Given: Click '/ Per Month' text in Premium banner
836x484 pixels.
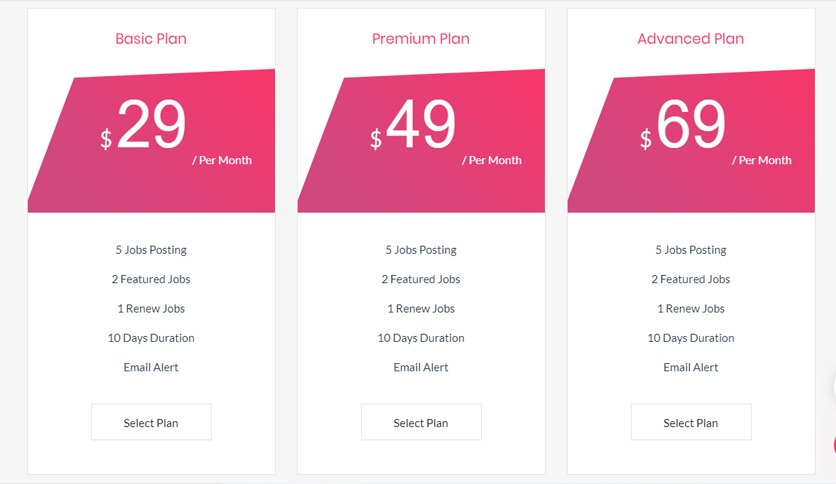Looking at the screenshot, I should (x=492, y=160).
